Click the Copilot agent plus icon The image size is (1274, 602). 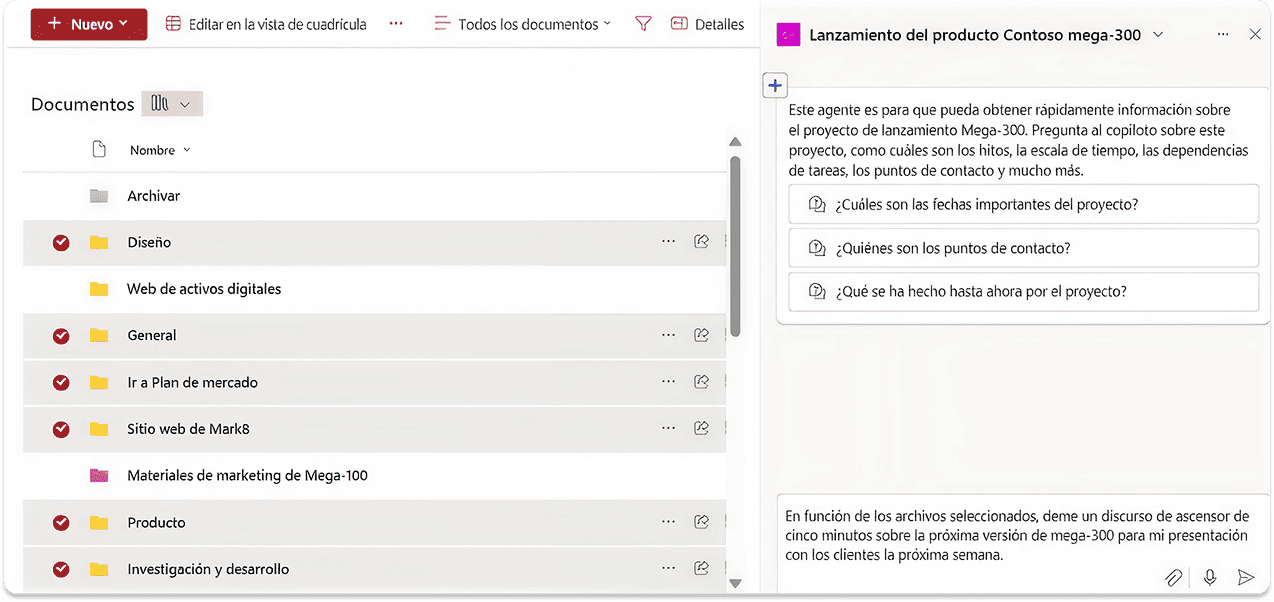pyautogui.click(x=775, y=85)
